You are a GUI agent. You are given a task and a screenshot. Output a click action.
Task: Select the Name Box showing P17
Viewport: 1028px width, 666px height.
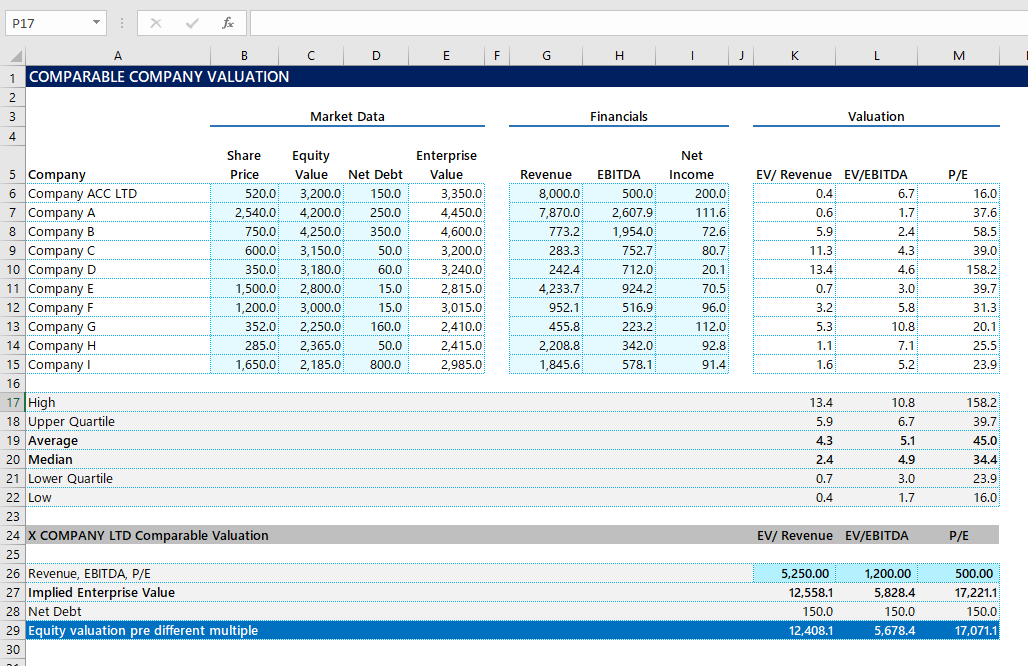(x=45, y=22)
